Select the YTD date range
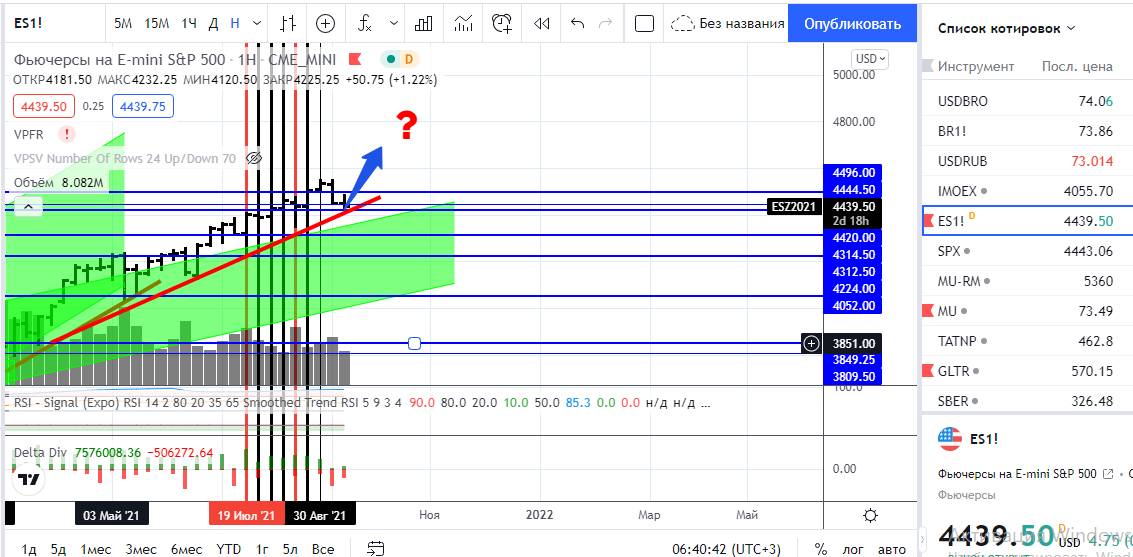The width and height of the screenshot is (1133, 557). (x=228, y=549)
